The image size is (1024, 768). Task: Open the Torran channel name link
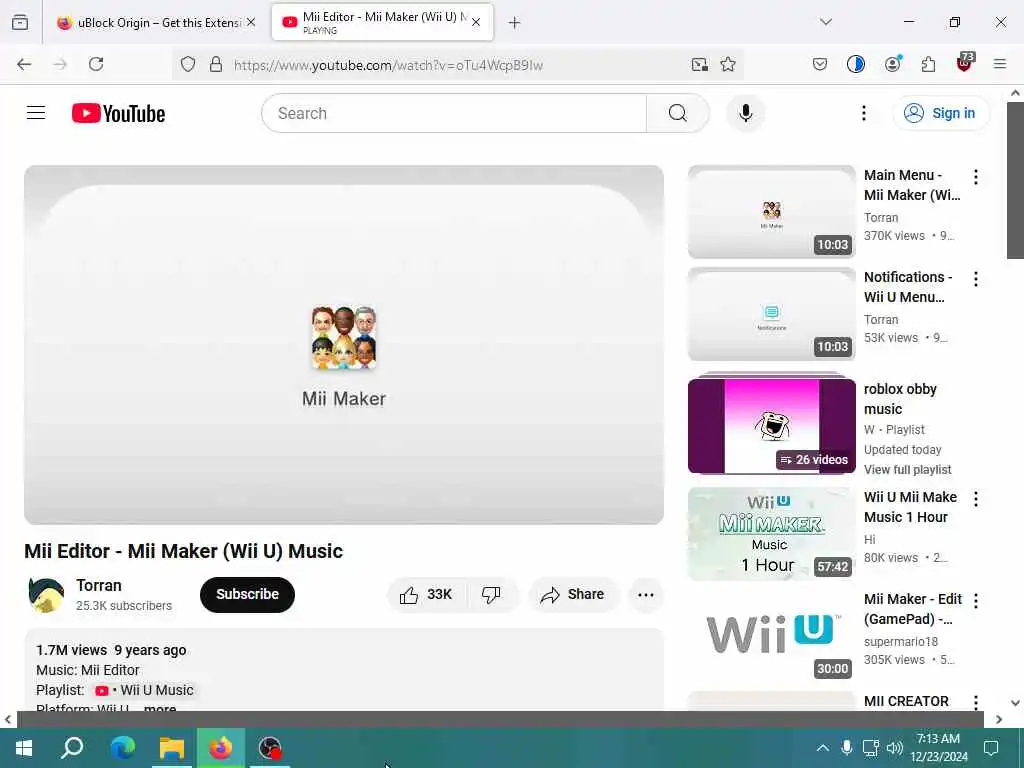[99, 585]
